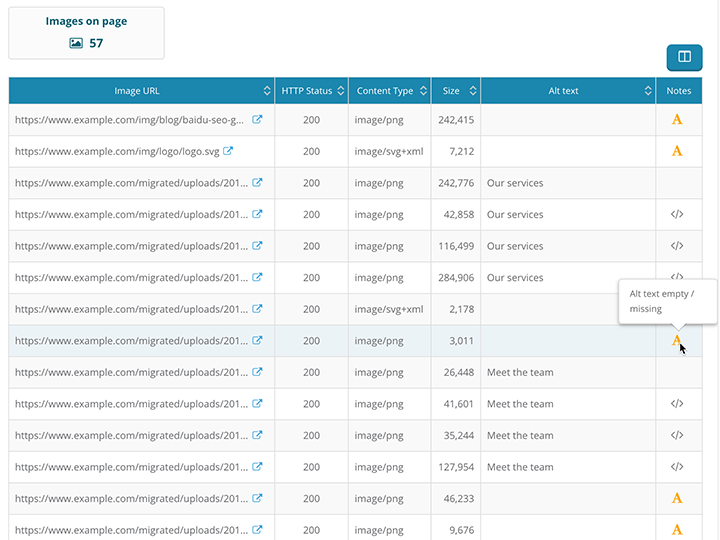Click the logo.svg image URL link
This screenshot has width=720, height=540.
point(118,151)
